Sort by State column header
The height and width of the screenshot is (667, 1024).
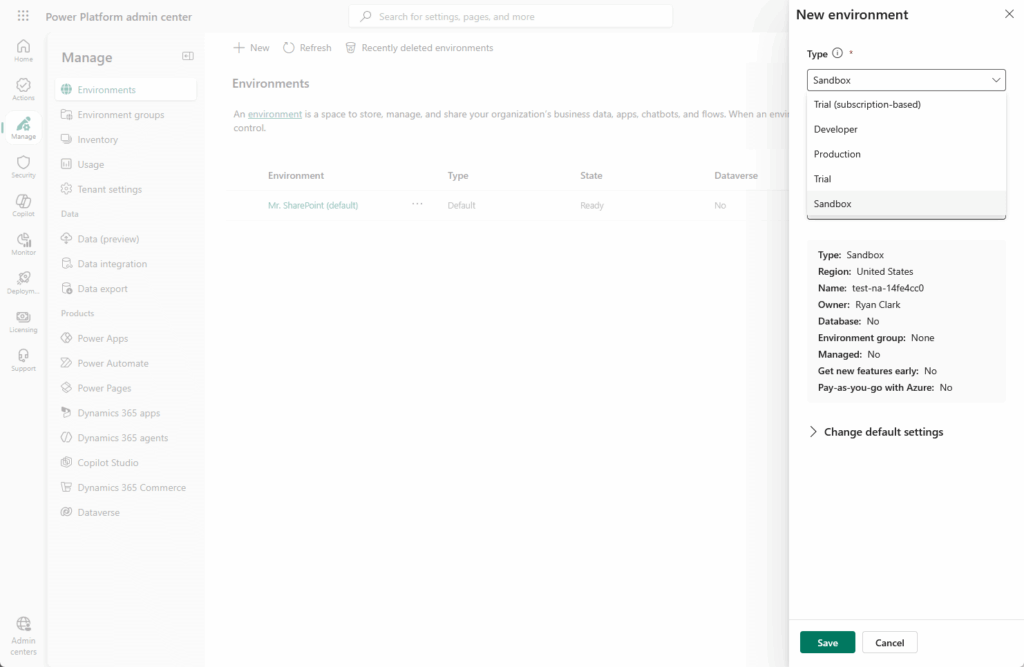tap(591, 175)
